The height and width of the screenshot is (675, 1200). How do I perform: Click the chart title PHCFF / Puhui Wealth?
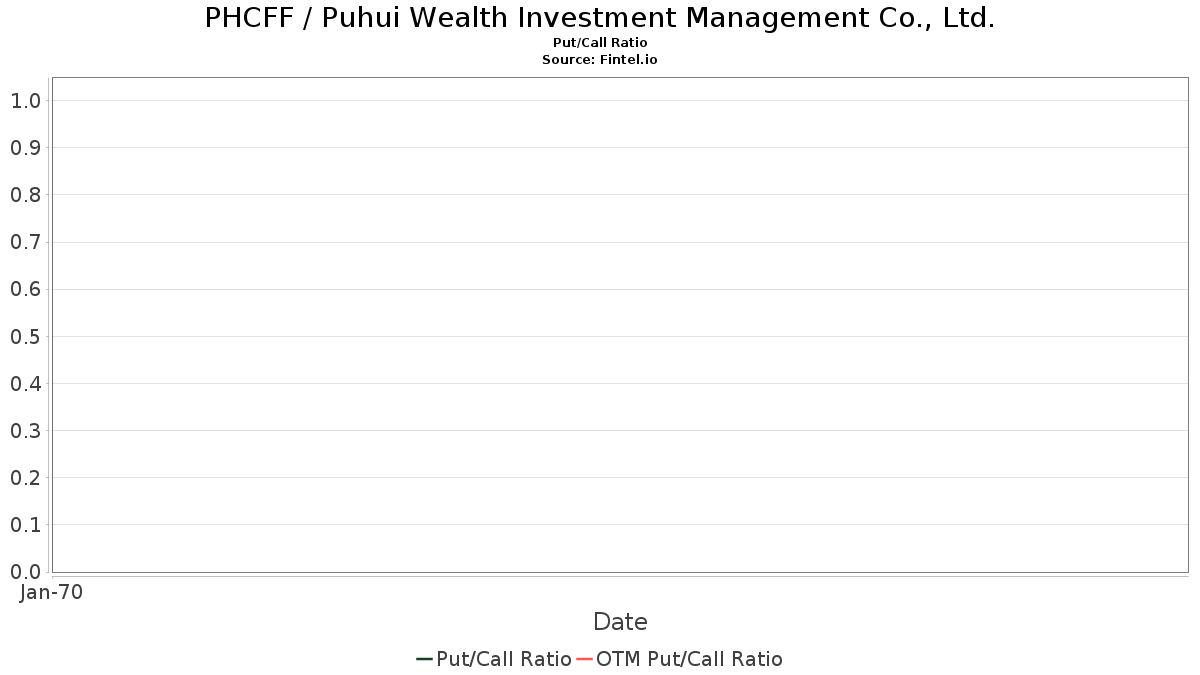[600, 18]
